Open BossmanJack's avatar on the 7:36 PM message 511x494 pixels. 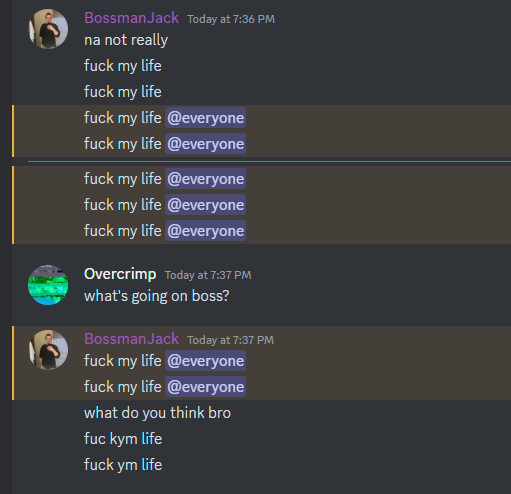48,29
